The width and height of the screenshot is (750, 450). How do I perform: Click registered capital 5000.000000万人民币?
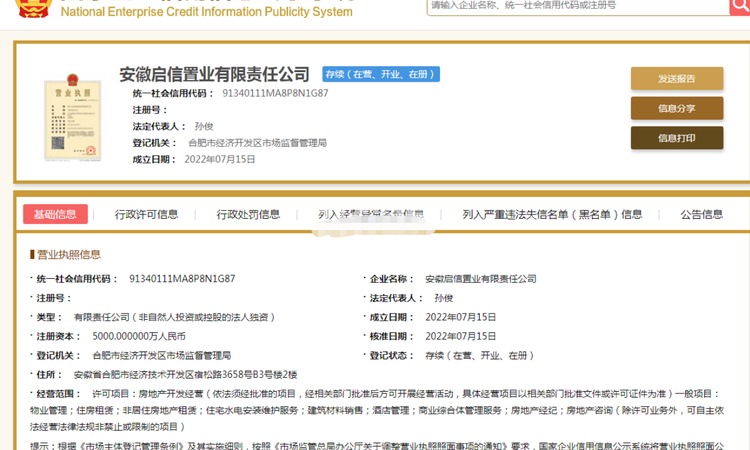click(139, 336)
